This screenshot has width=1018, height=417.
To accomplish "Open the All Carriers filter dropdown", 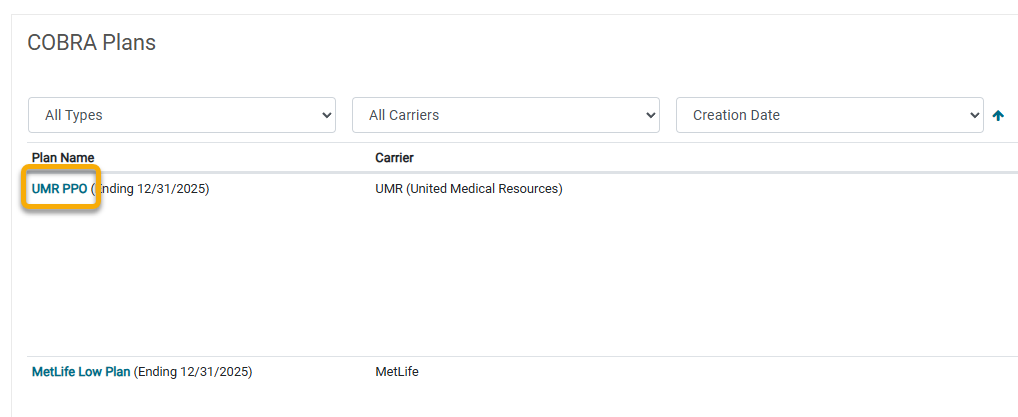I will [506, 115].
